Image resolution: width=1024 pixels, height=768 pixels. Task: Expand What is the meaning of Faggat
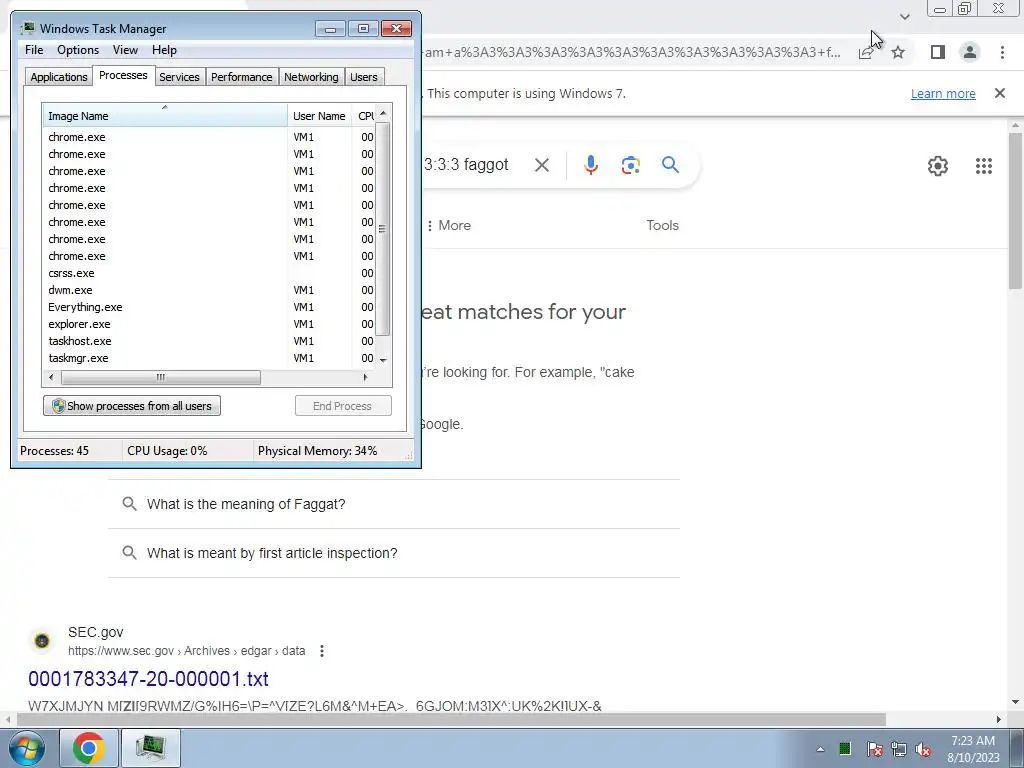(x=394, y=504)
